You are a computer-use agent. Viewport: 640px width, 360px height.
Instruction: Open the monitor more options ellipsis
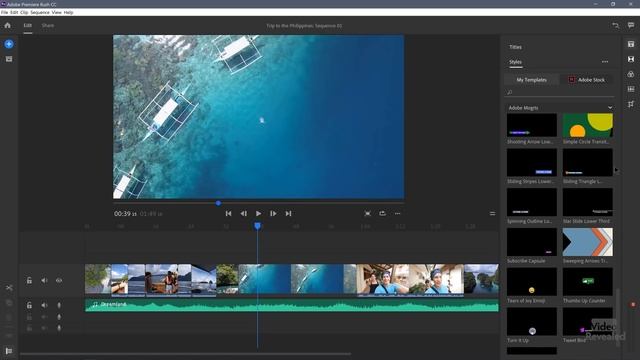[398, 213]
